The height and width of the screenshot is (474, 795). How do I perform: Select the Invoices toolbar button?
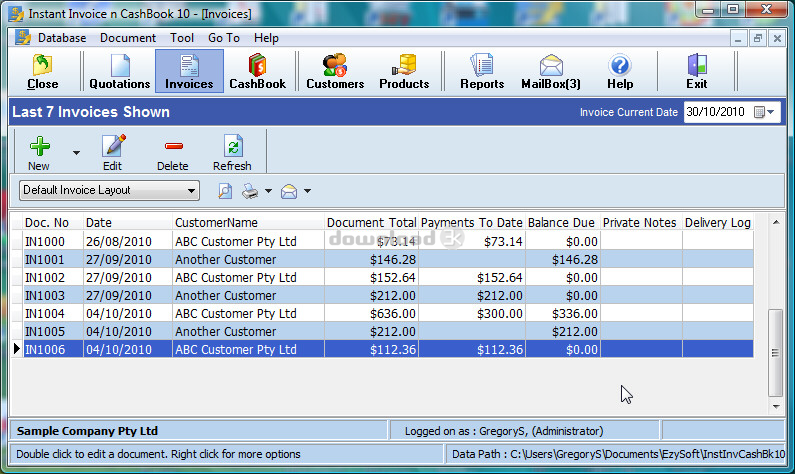pos(189,71)
